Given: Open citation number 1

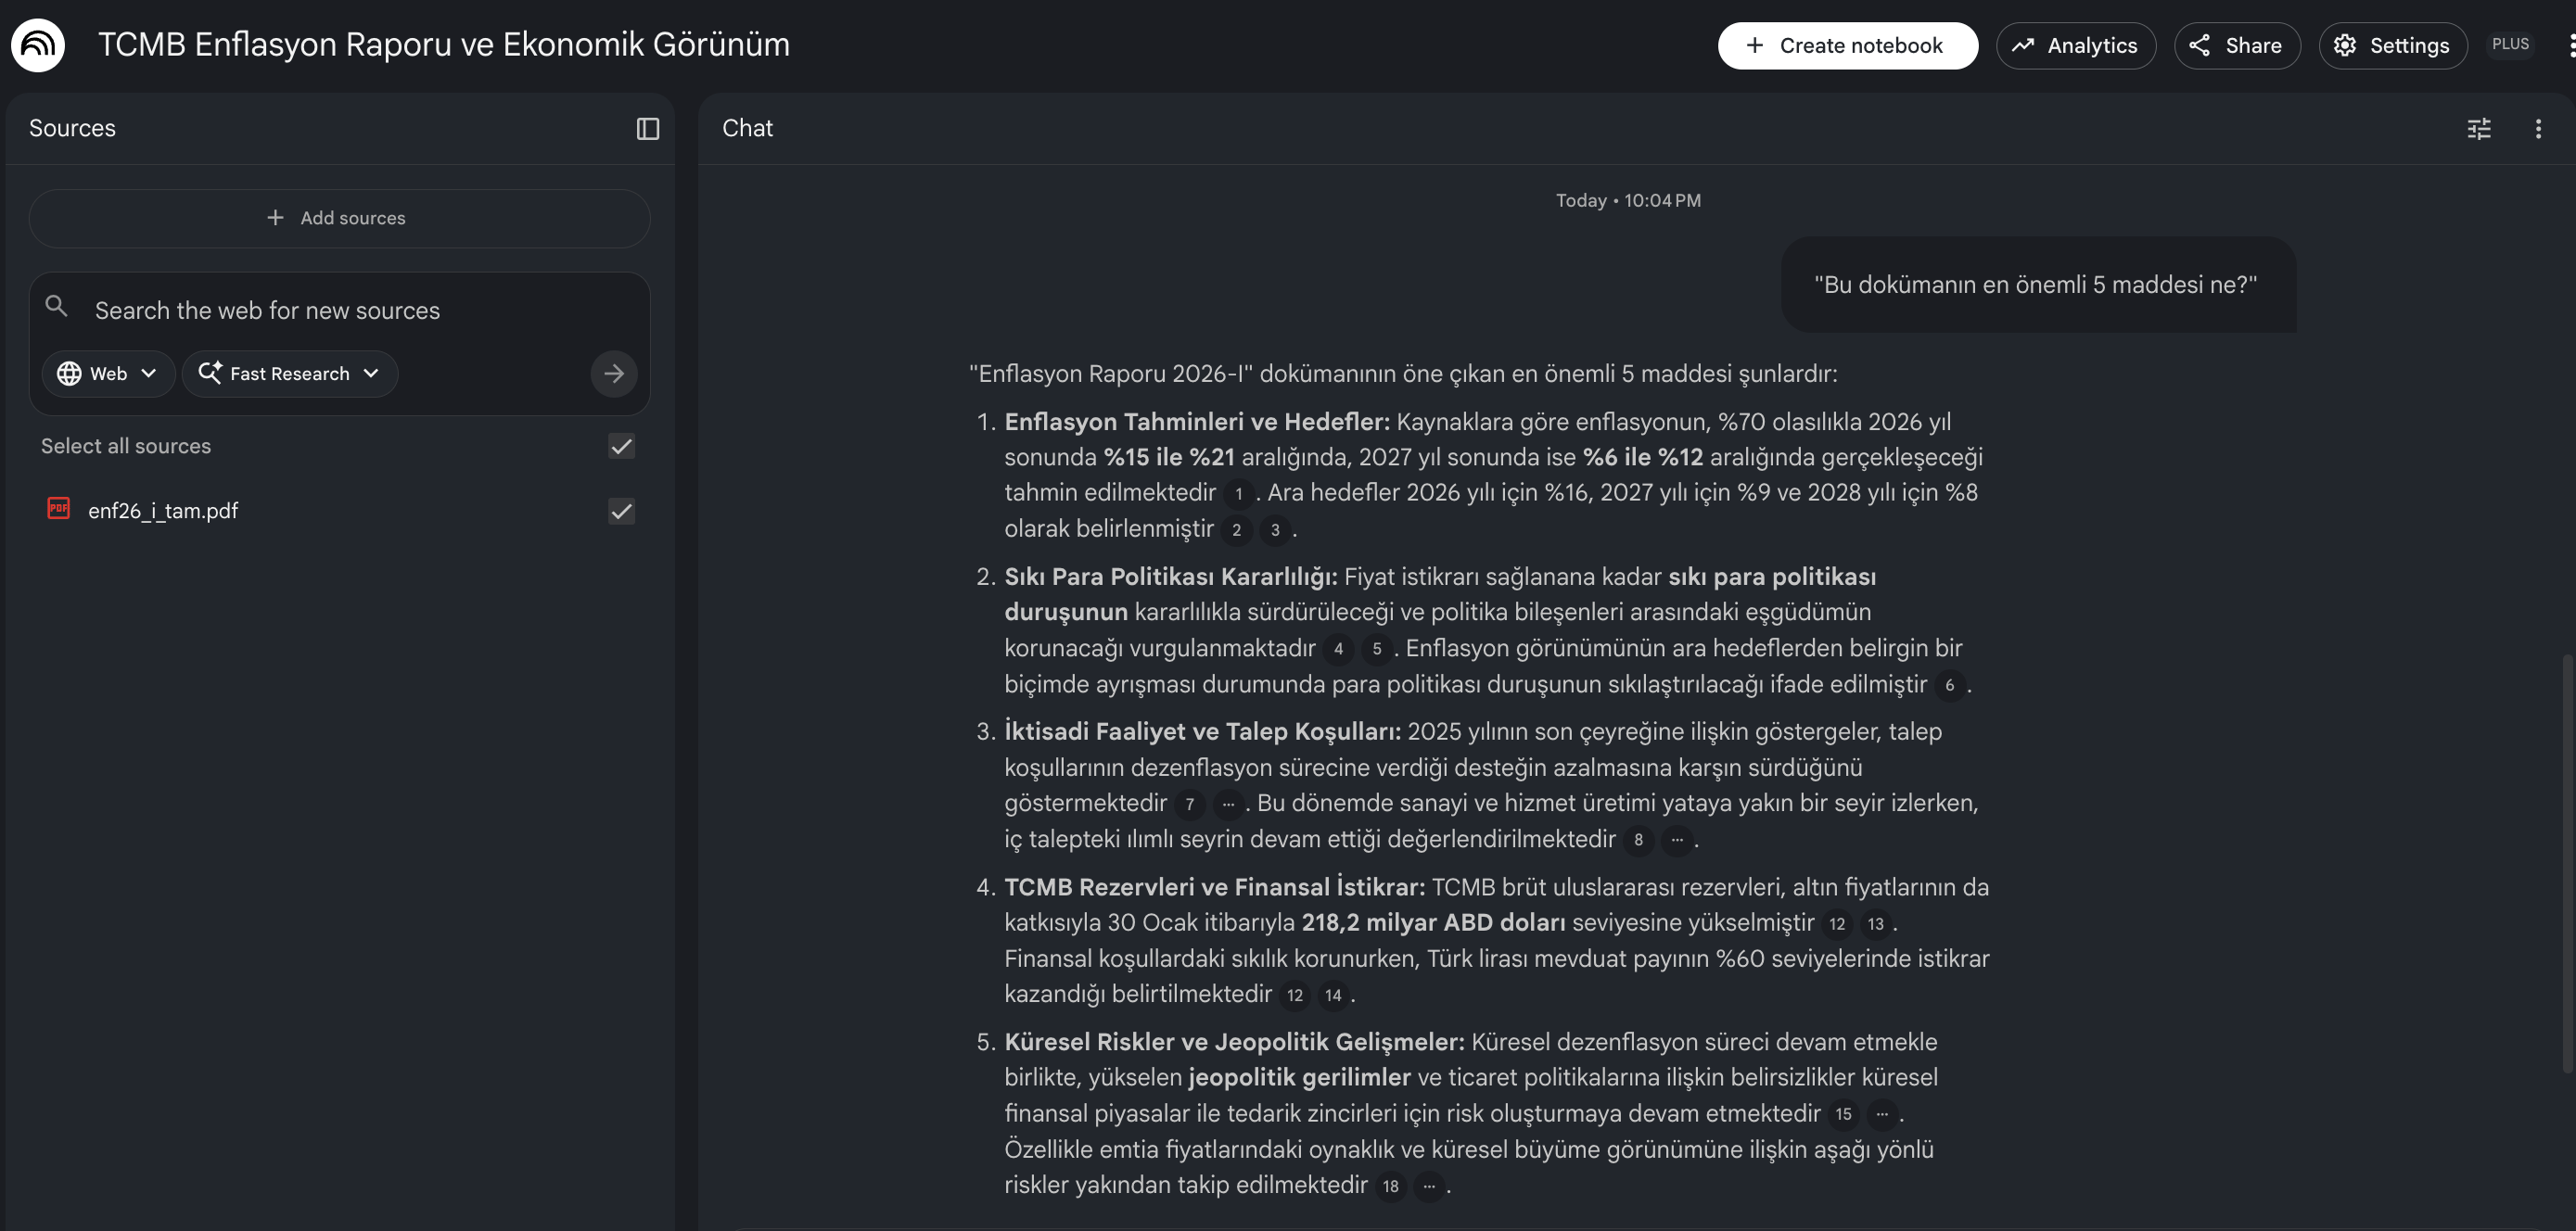Looking at the screenshot, I should [1238, 494].
